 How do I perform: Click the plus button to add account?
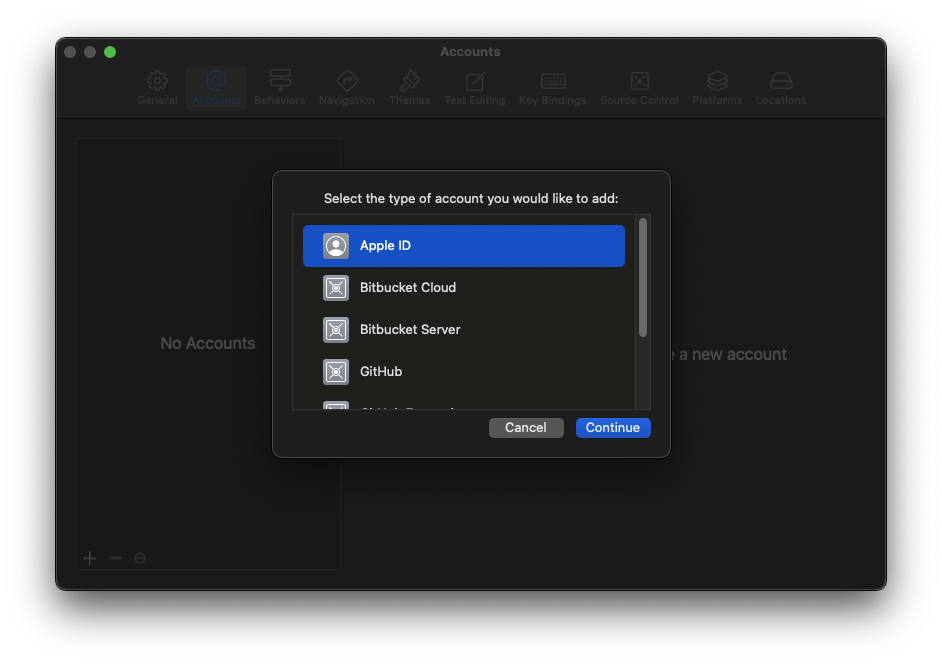pyautogui.click(x=90, y=558)
